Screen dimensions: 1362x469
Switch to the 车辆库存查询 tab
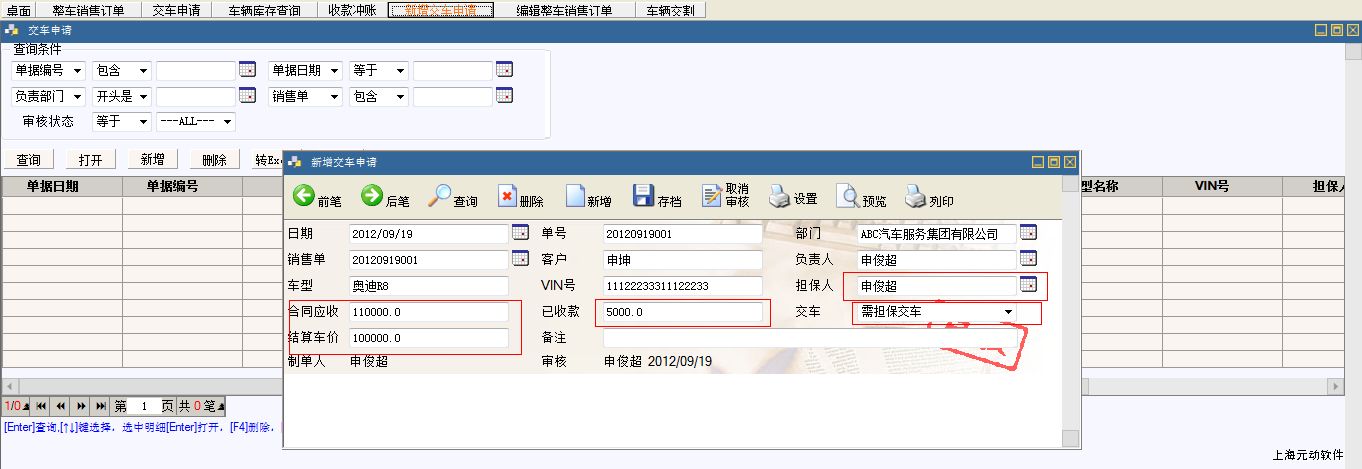(x=265, y=10)
